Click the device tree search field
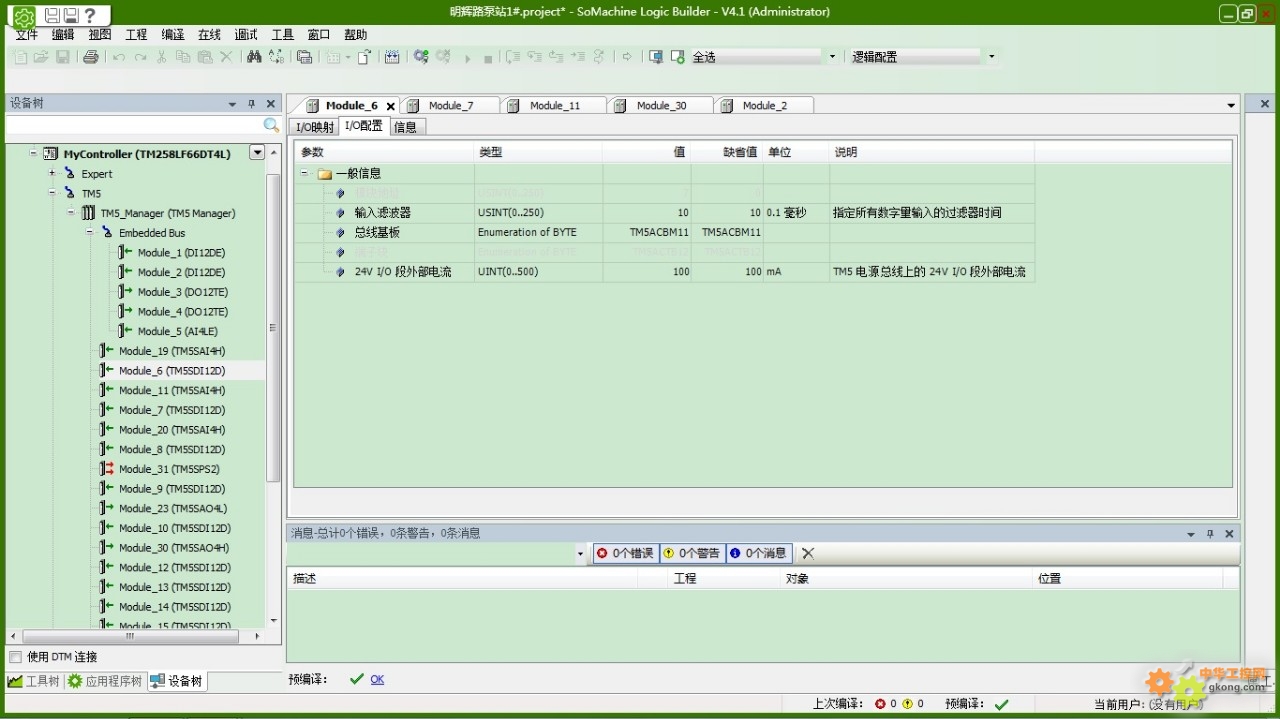 coord(134,125)
